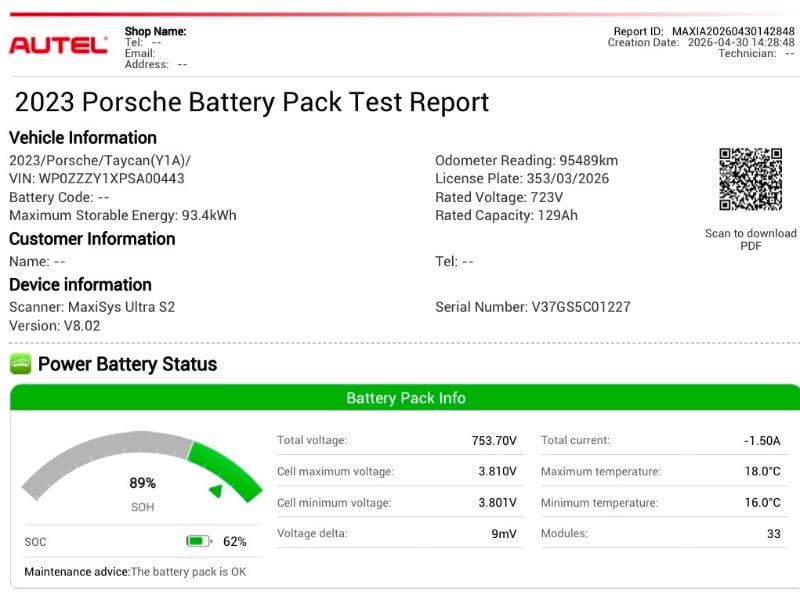
Task: Click the -1.50A total current value
Action: point(762,440)
